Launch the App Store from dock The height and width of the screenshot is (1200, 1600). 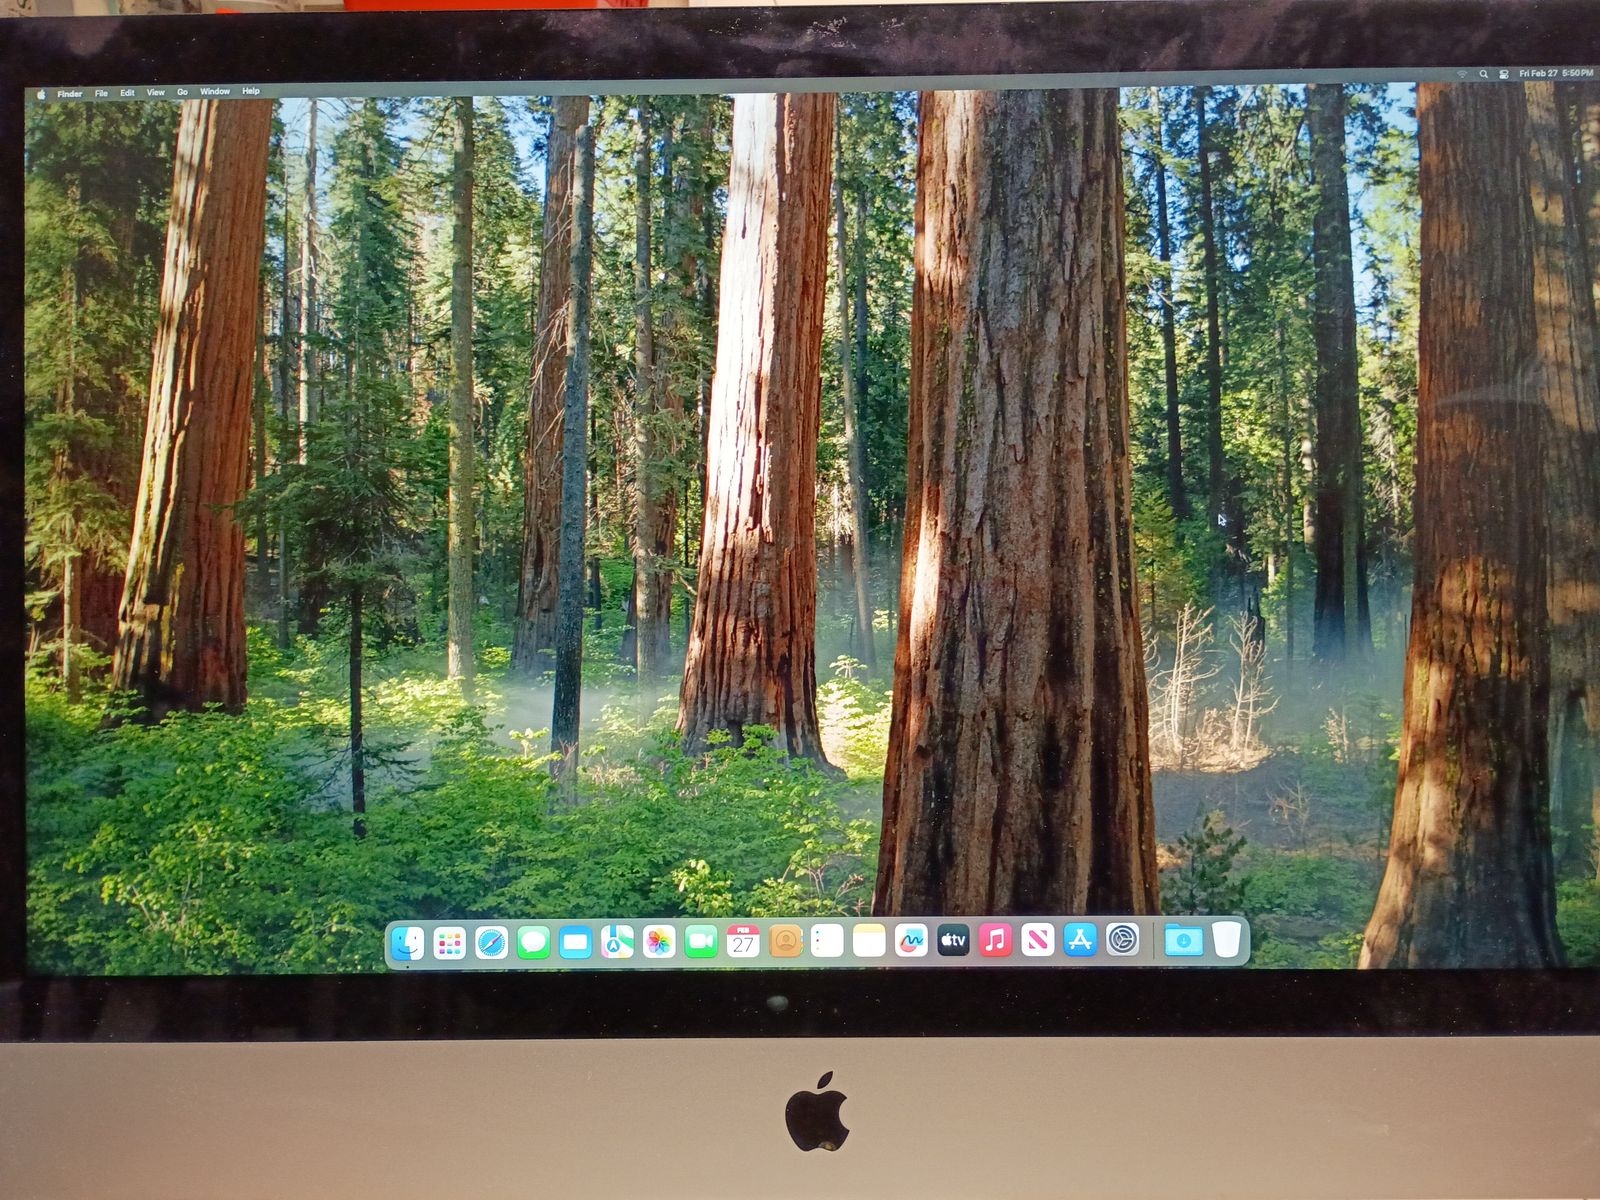tap(1079, 940)
